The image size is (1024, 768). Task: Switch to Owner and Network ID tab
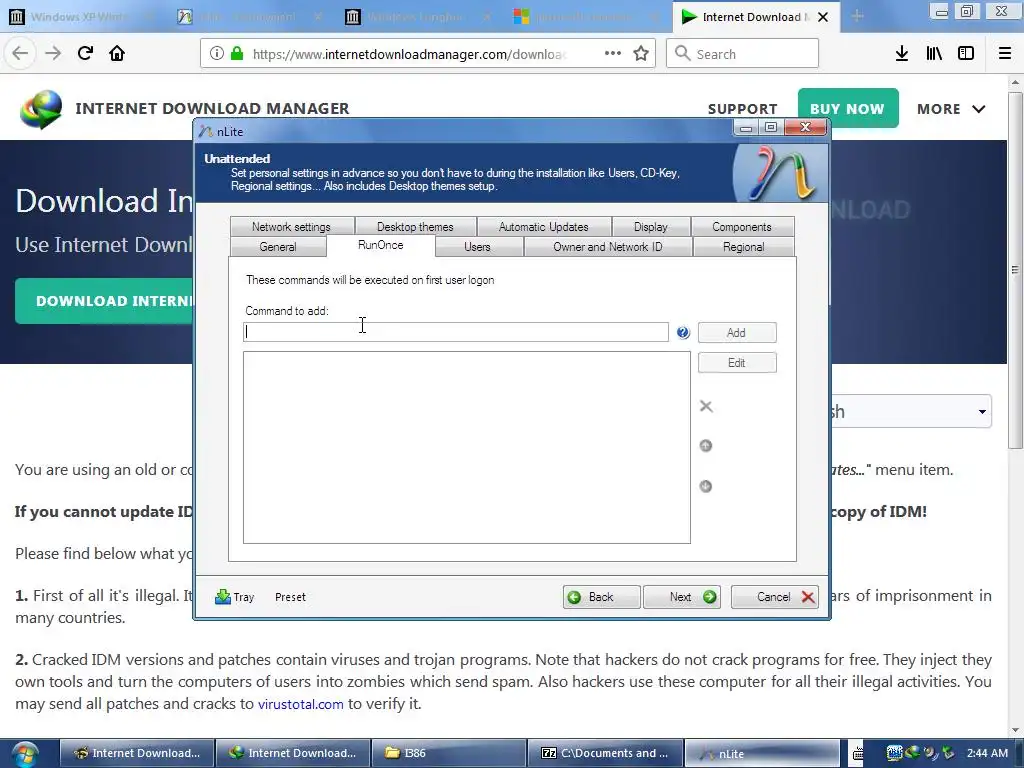(607, 247)
